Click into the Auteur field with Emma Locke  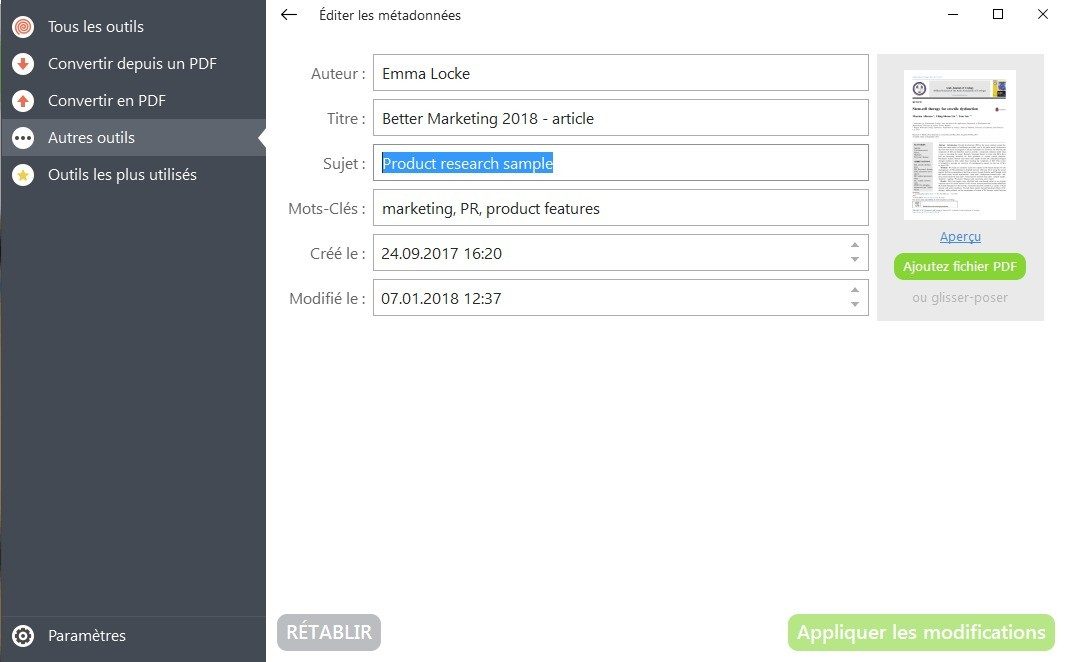coord(621,73)
